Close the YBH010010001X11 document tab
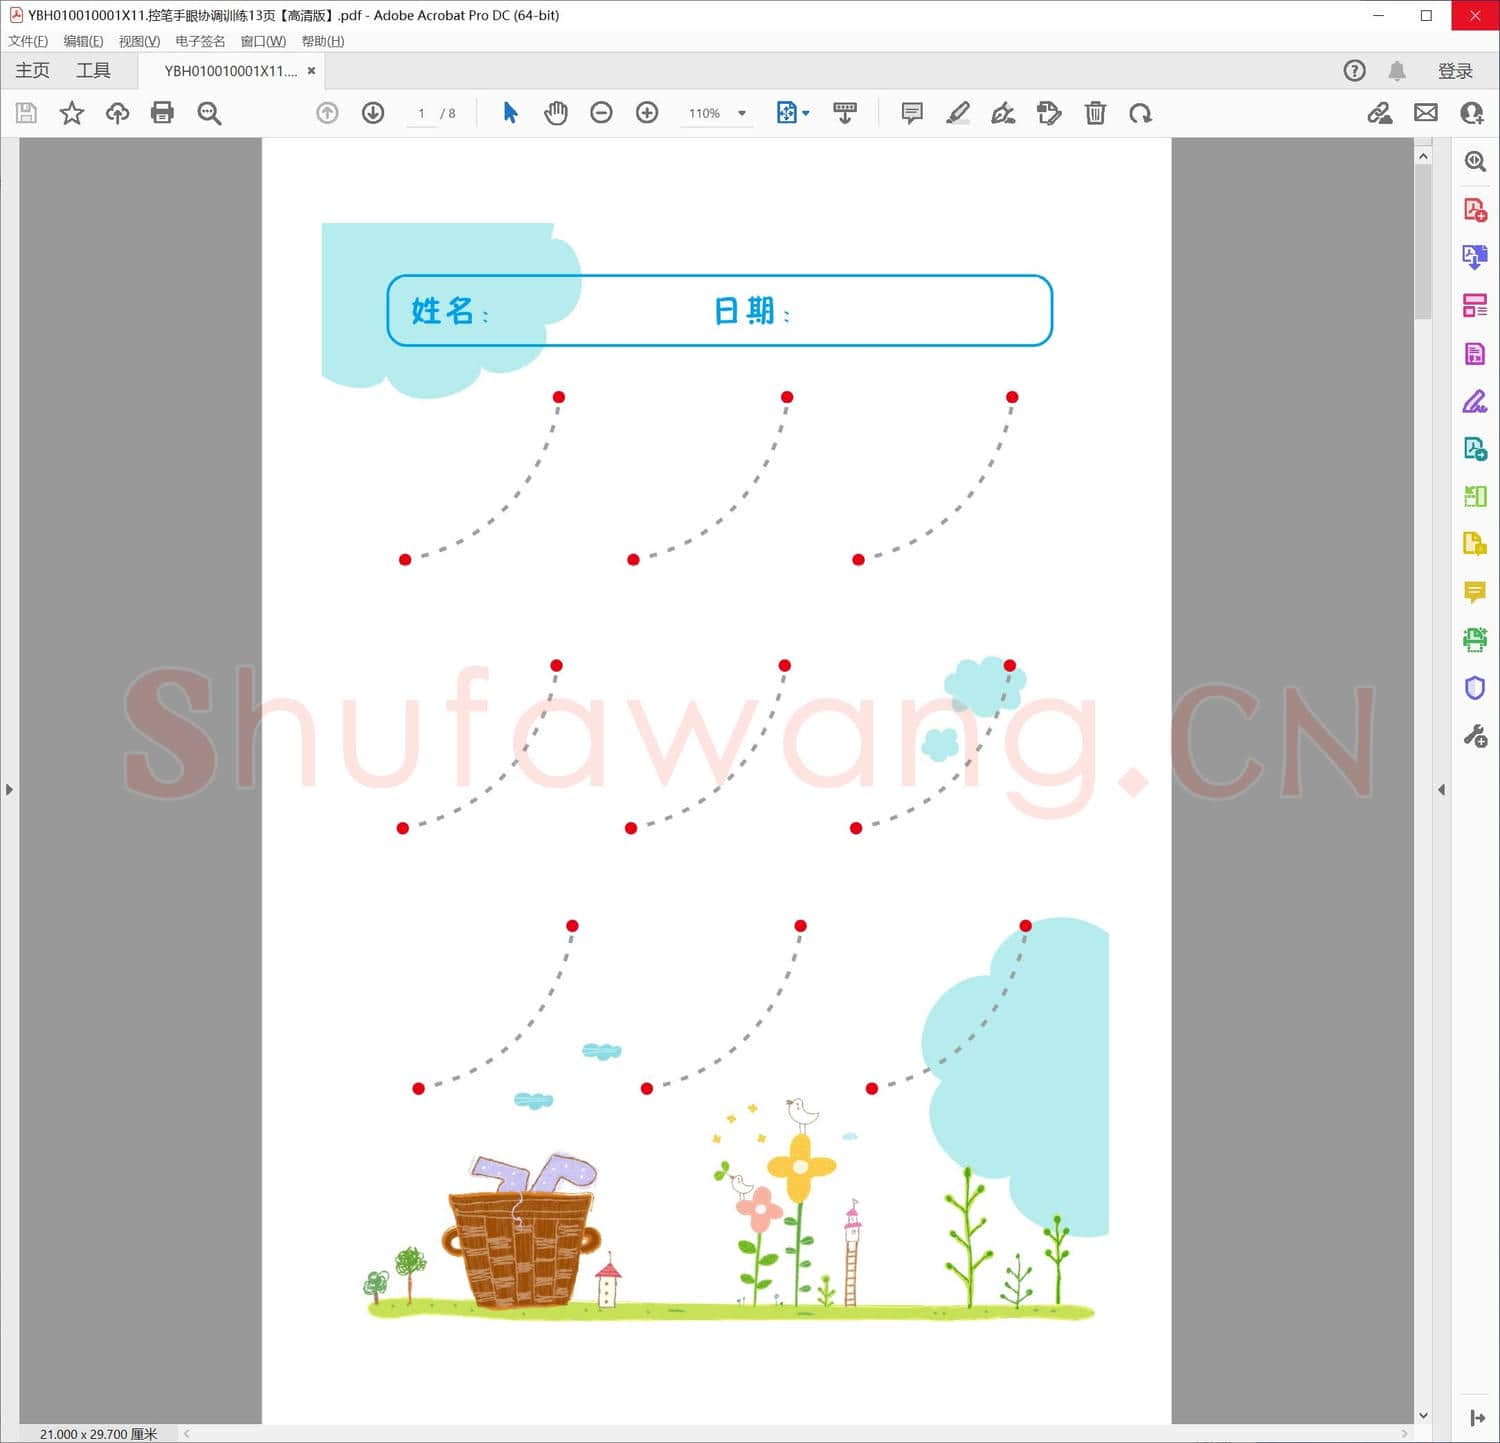 click(311, 71)
